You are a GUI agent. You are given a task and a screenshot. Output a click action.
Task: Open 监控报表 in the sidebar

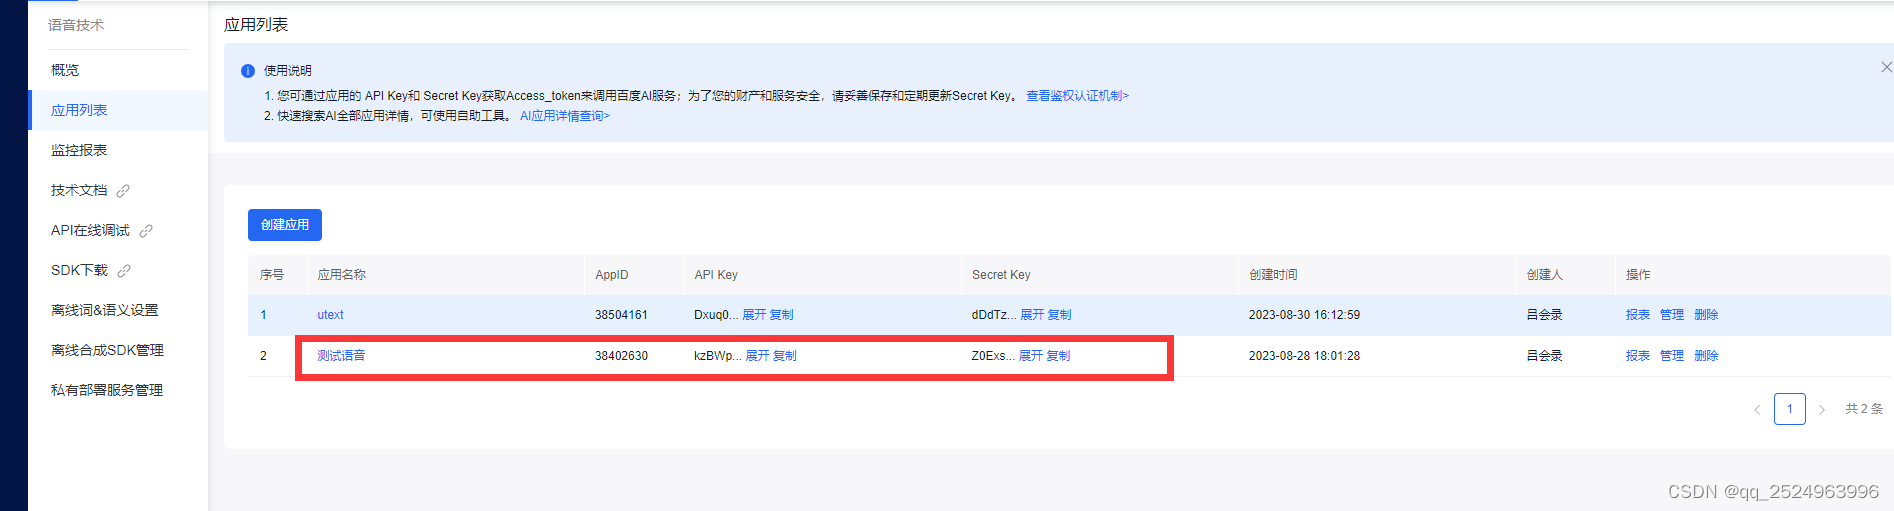point(79,150)
